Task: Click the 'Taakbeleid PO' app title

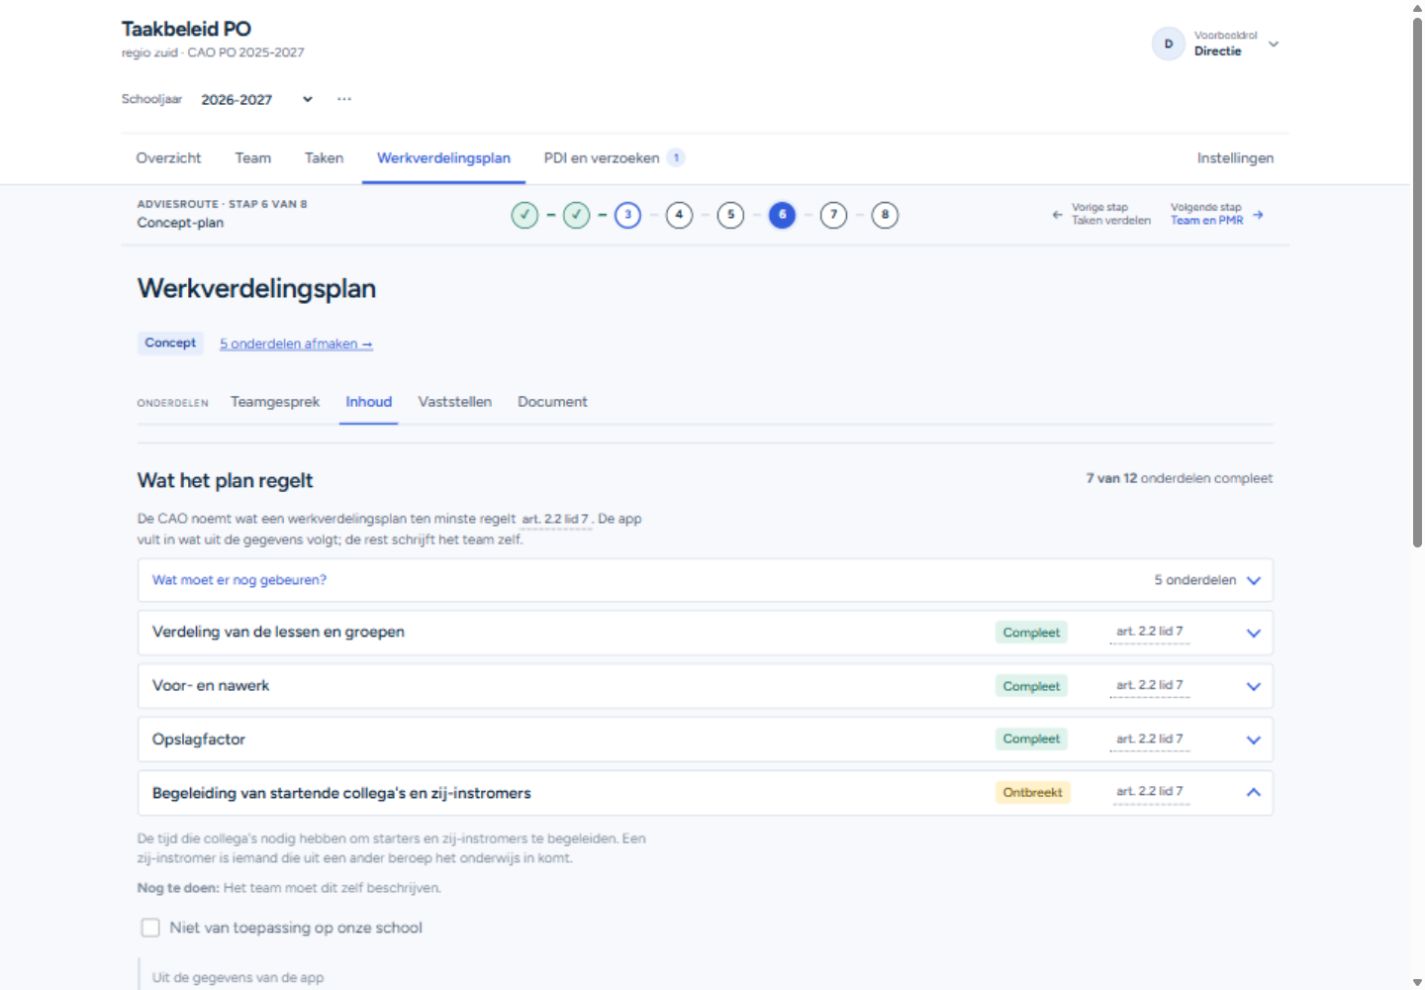Action: 186,29
